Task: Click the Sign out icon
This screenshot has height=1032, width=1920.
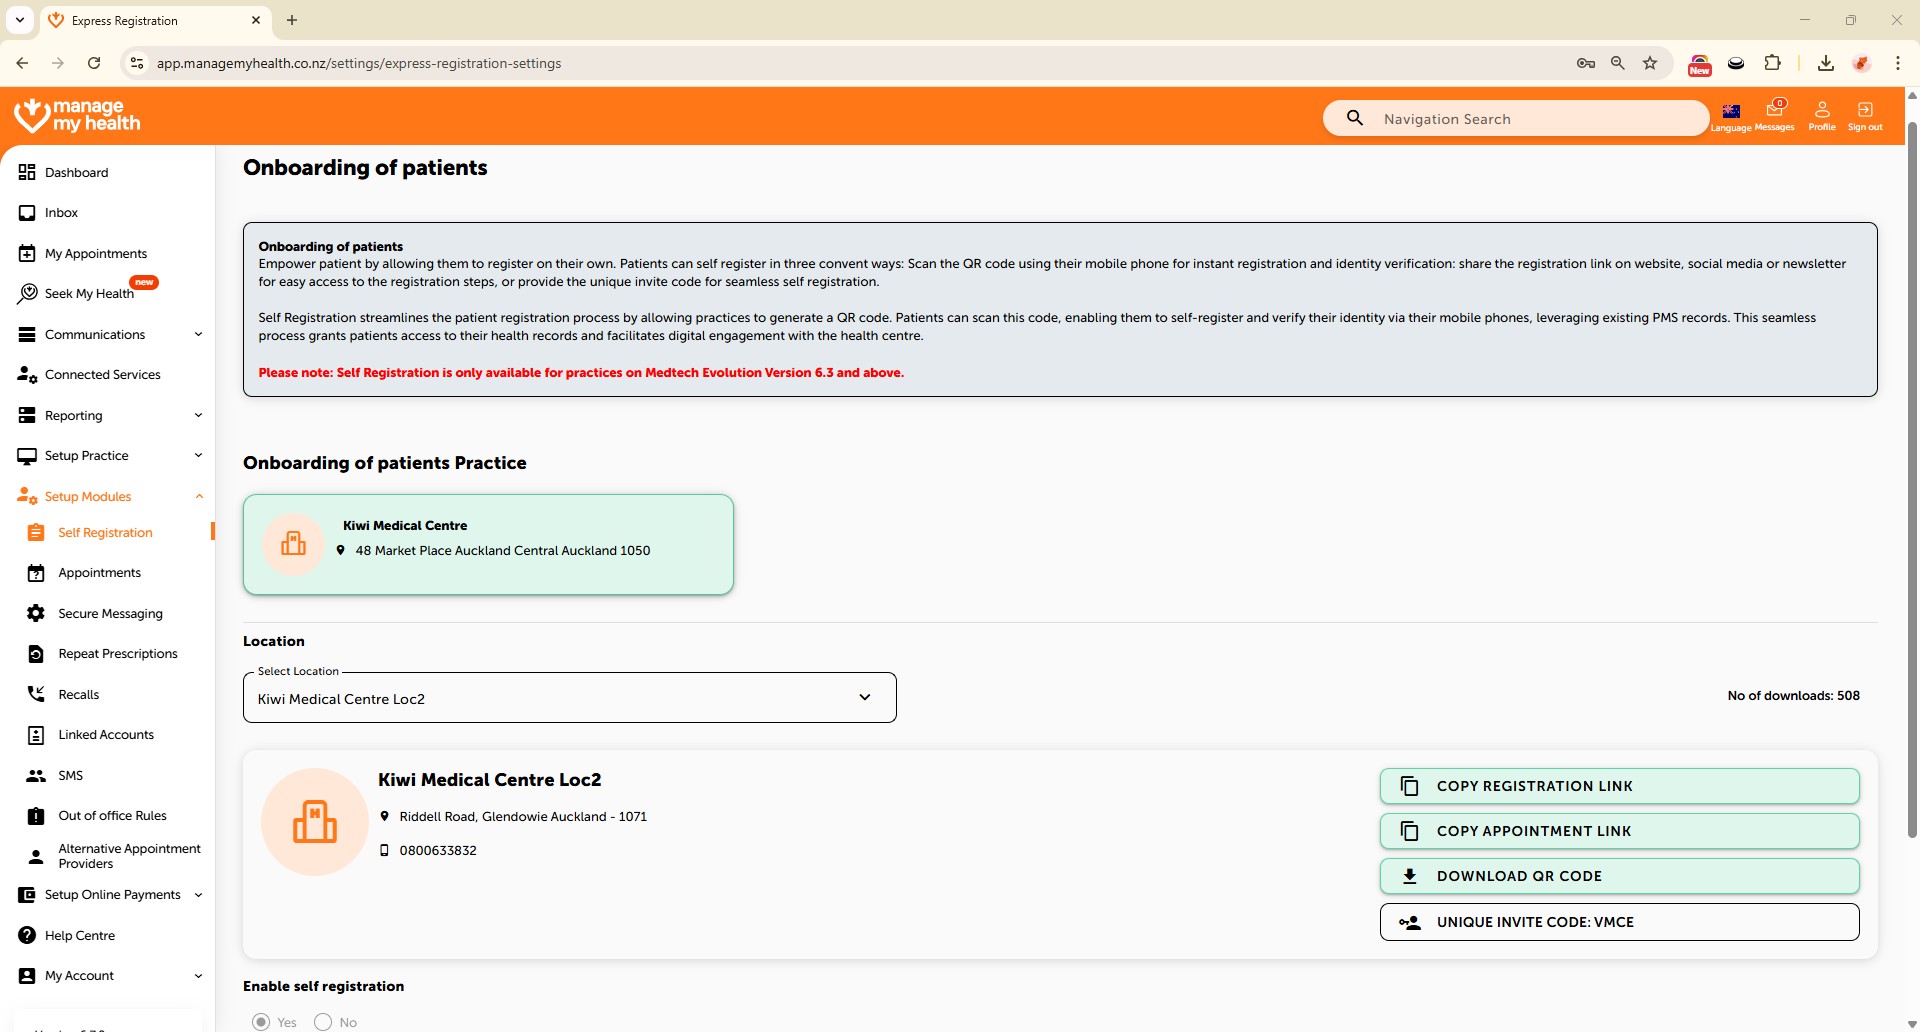Action: pos(1865,110)
